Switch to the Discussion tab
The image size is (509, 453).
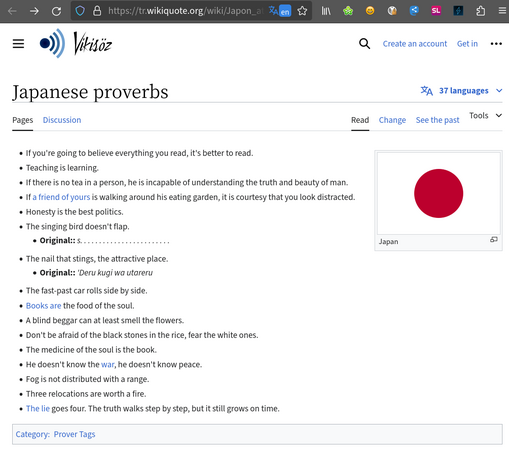62,120
